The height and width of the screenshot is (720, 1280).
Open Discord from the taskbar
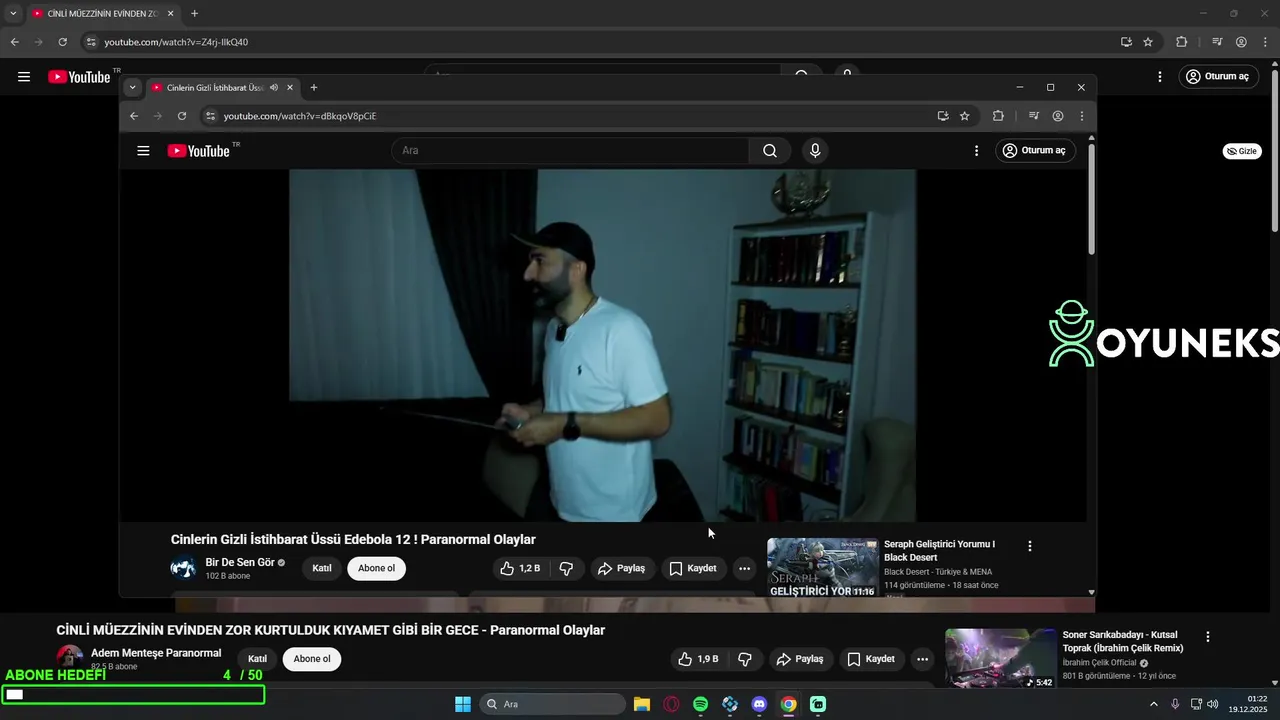point(759,704)
